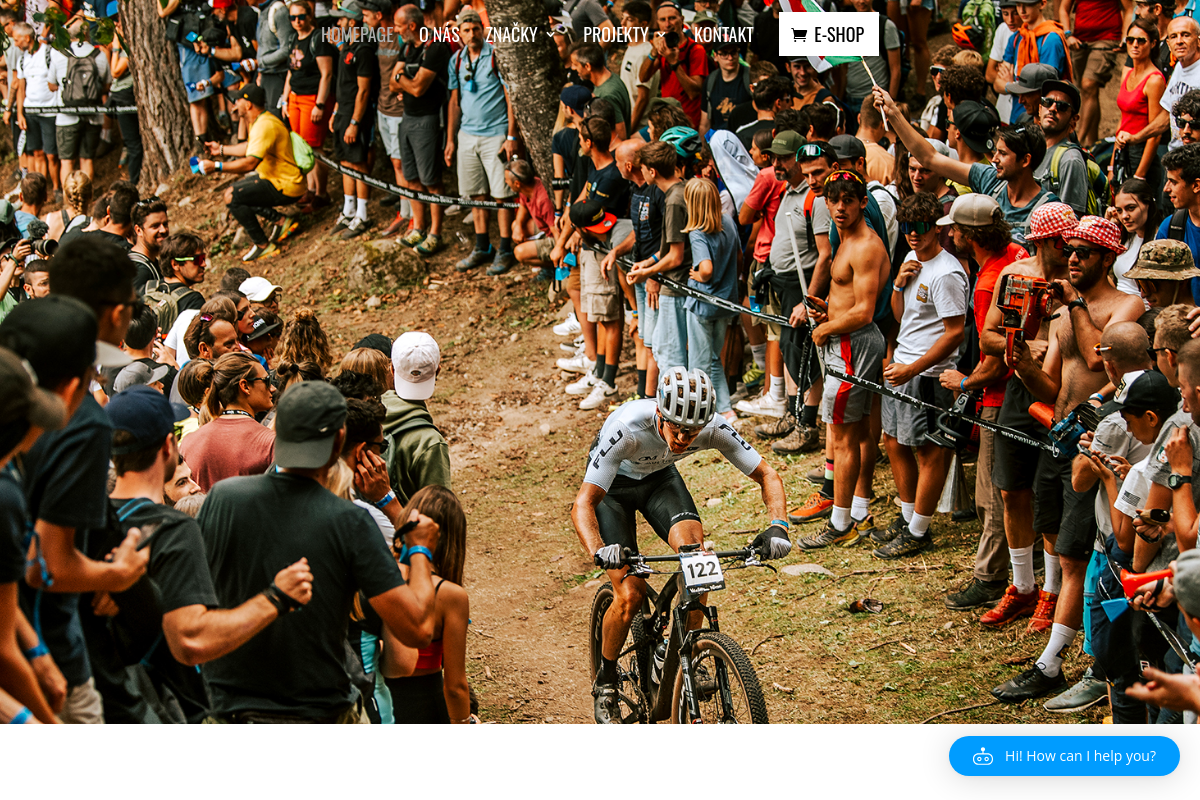Screen dimensions: 1200x800
Task: Open the O NÁS page
Action: coord(439,34)
